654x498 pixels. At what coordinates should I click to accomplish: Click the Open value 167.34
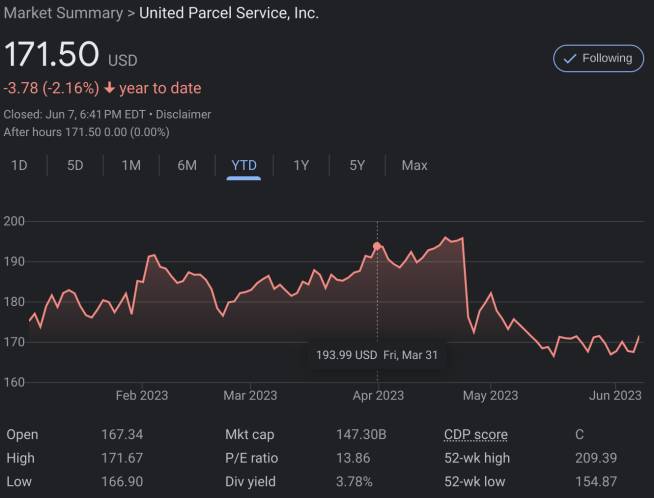point(122,435)
